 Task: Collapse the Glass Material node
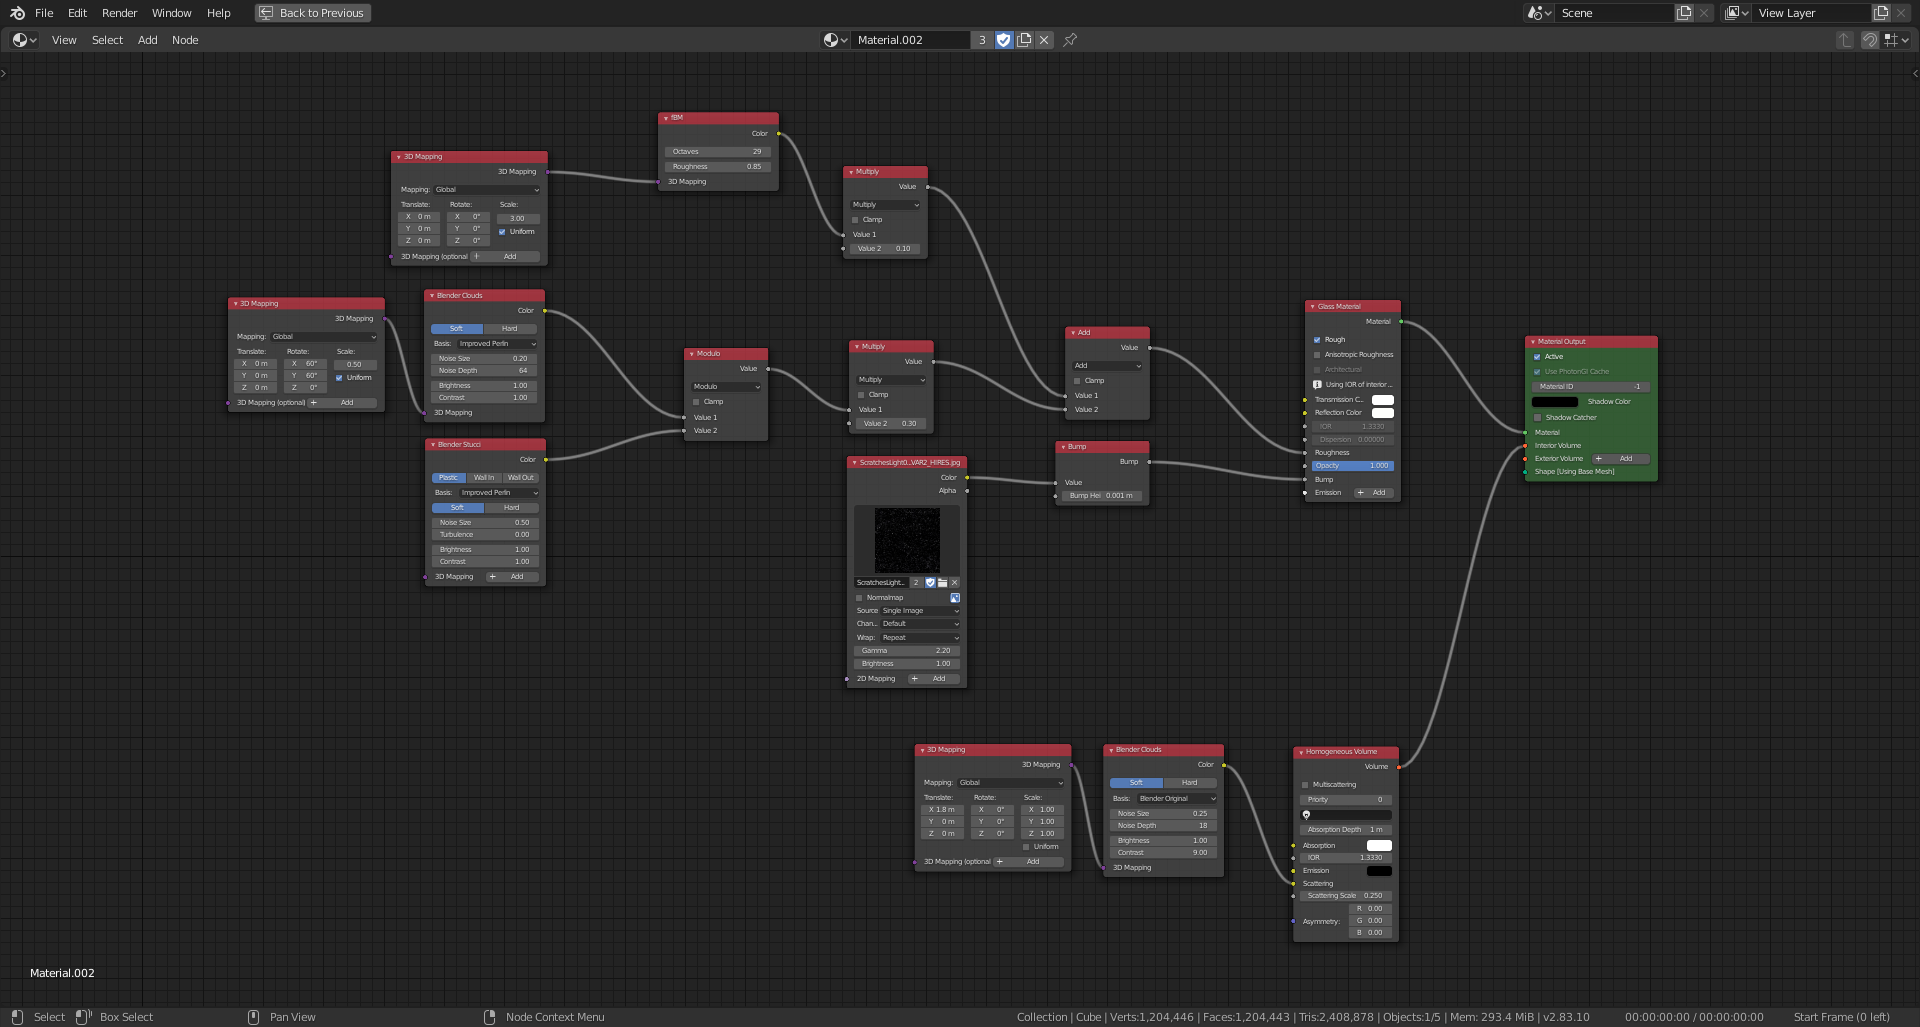[x=1312, y=307]
